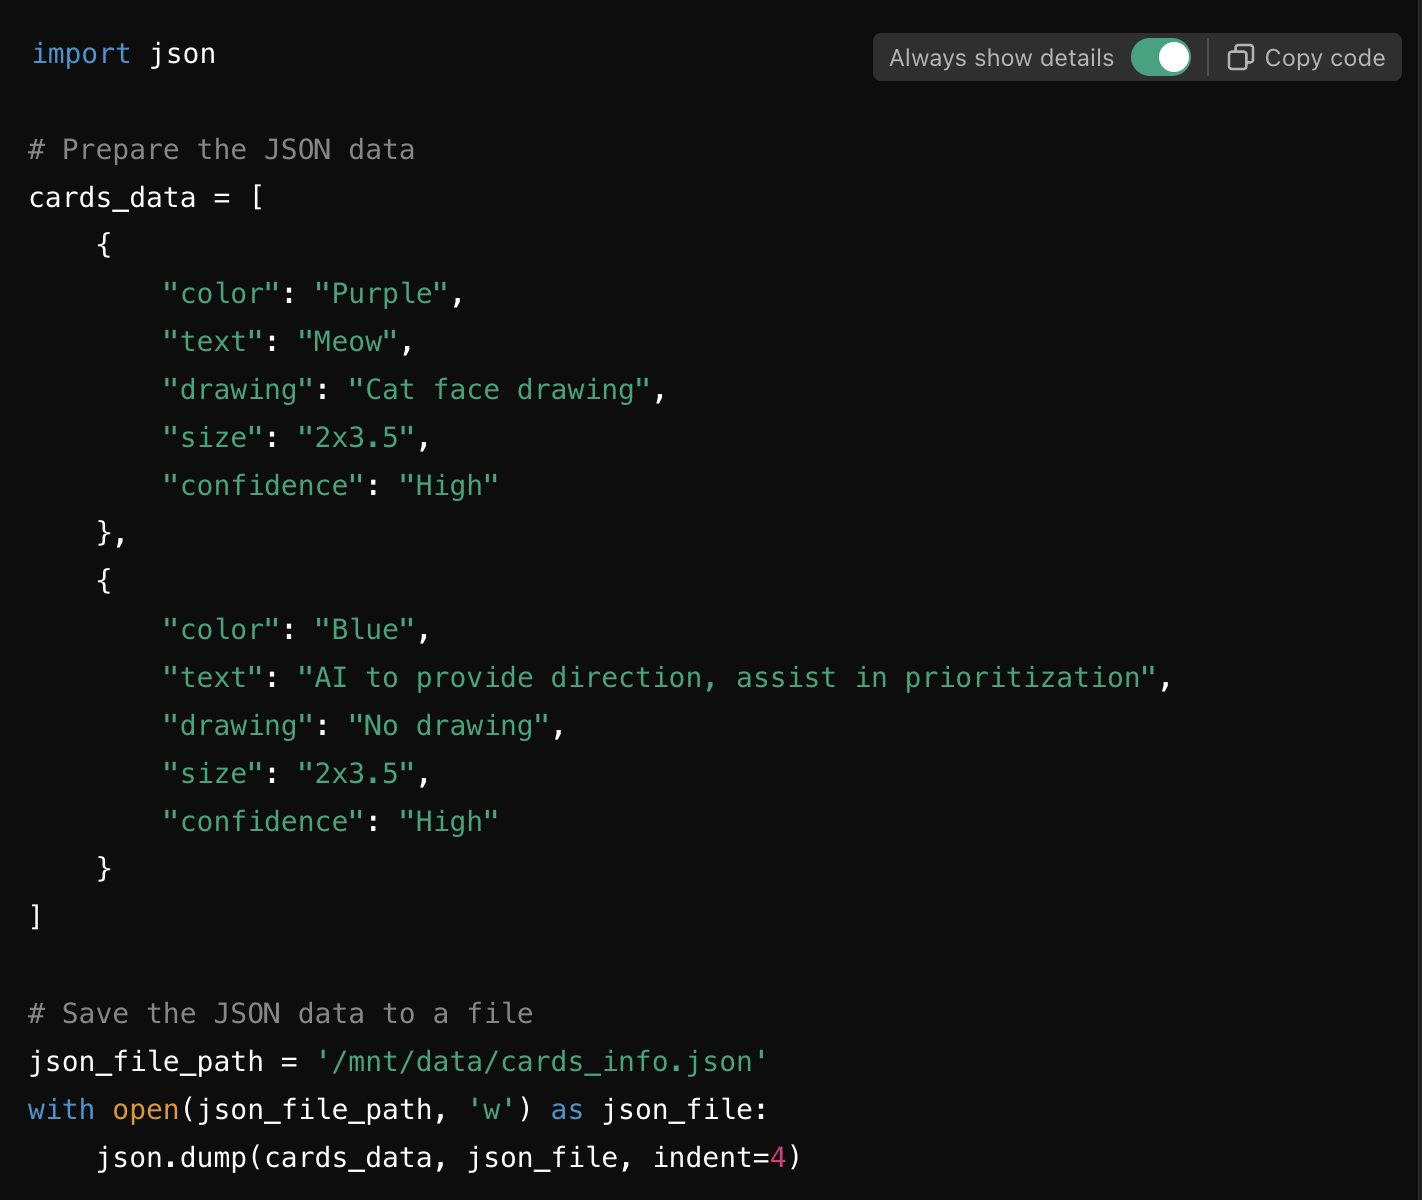Select the "Purple" color value string
1422x1200 pixels.
point(381,293)
